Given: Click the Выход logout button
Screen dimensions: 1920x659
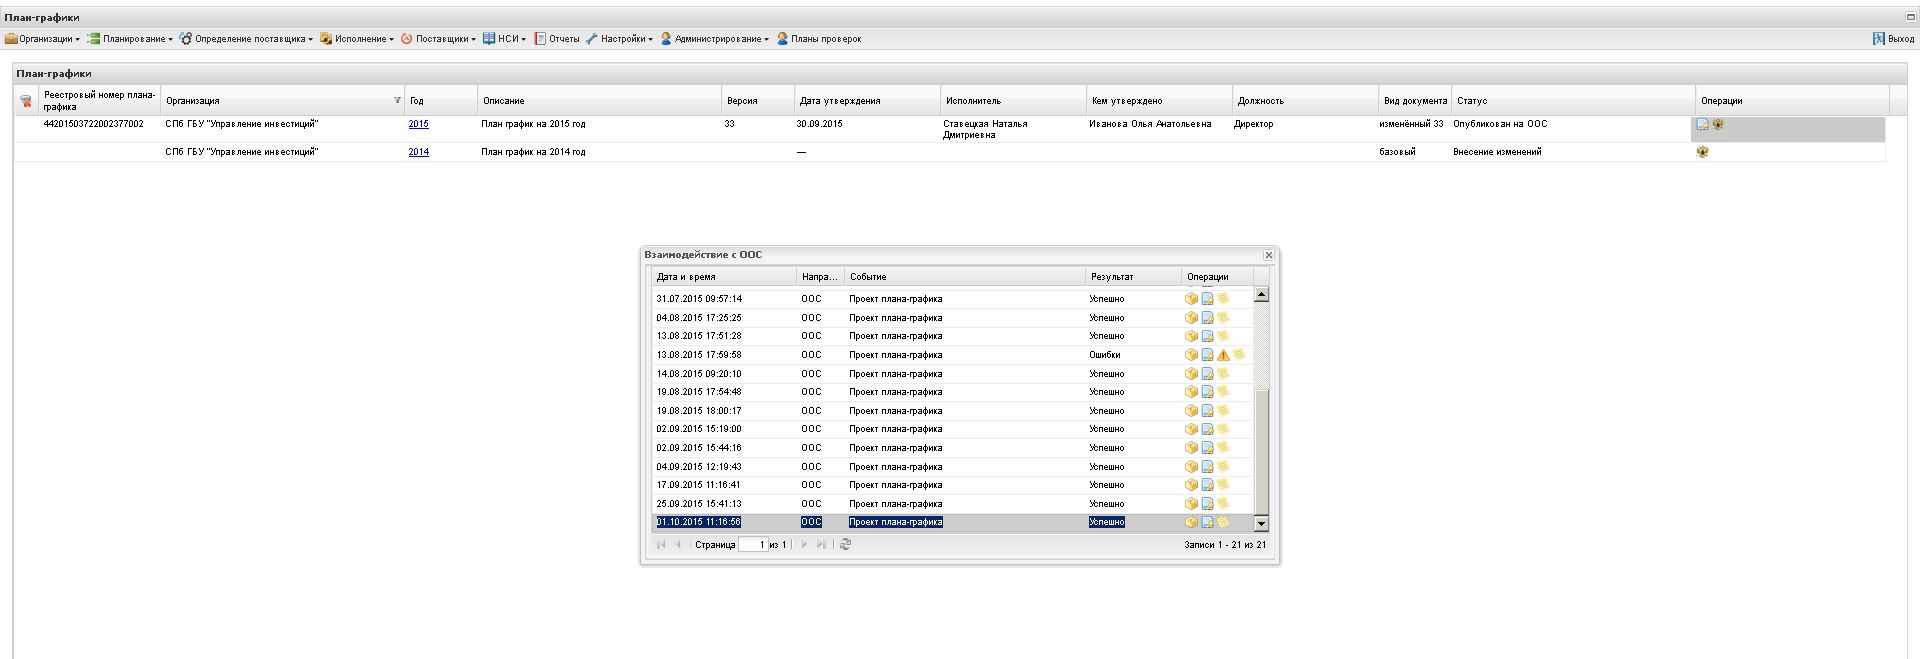Looking at the screenshot, I should pyautogui.click(x=1893, y=39).
